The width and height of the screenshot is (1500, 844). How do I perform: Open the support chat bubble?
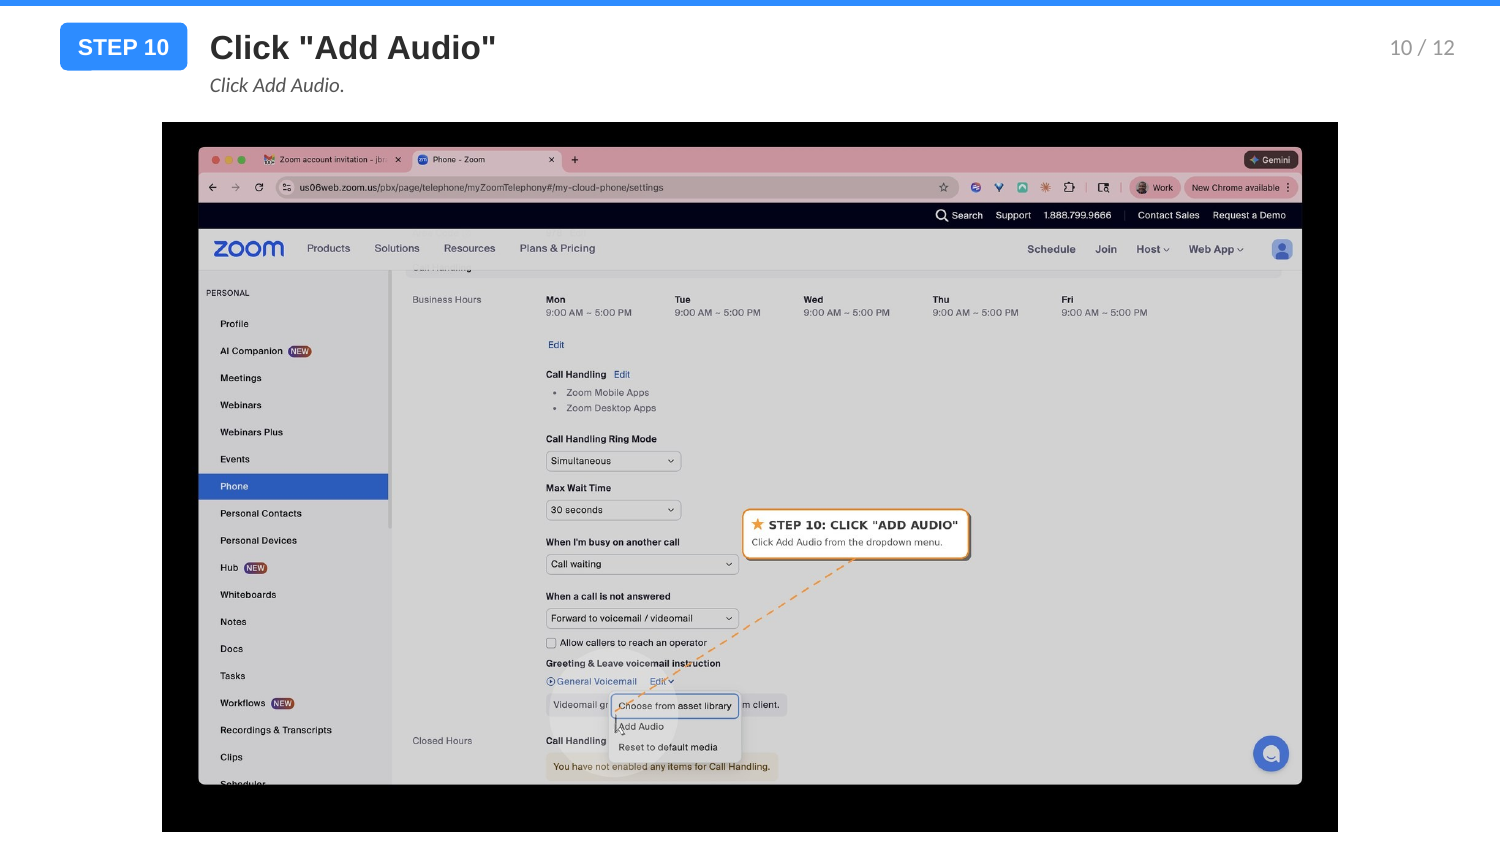click(1271, 753)
